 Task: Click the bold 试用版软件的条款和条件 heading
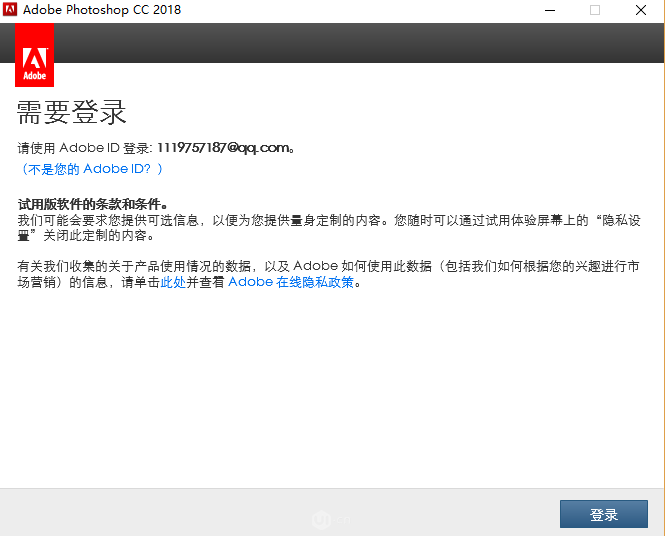89,204
